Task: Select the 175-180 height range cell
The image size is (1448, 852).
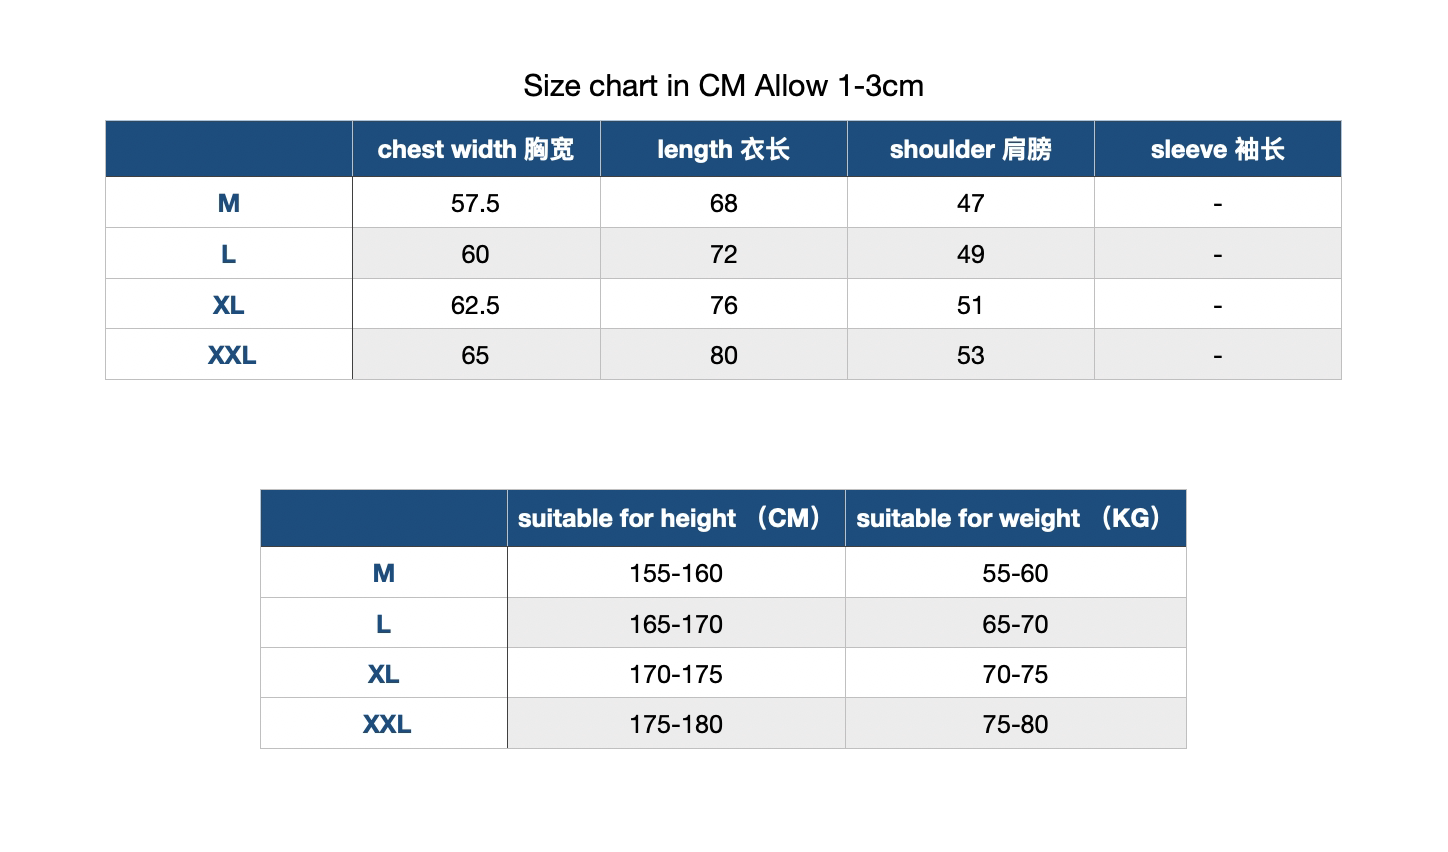Action: pyautogui.click(x=675, y=725)
